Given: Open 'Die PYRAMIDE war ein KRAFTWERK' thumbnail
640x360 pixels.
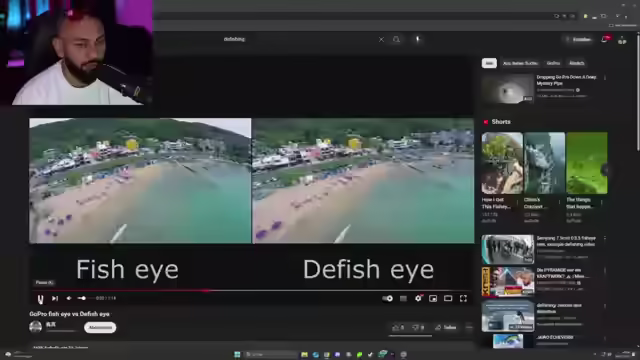Looking at the screenshot, I should coord(507,281).
